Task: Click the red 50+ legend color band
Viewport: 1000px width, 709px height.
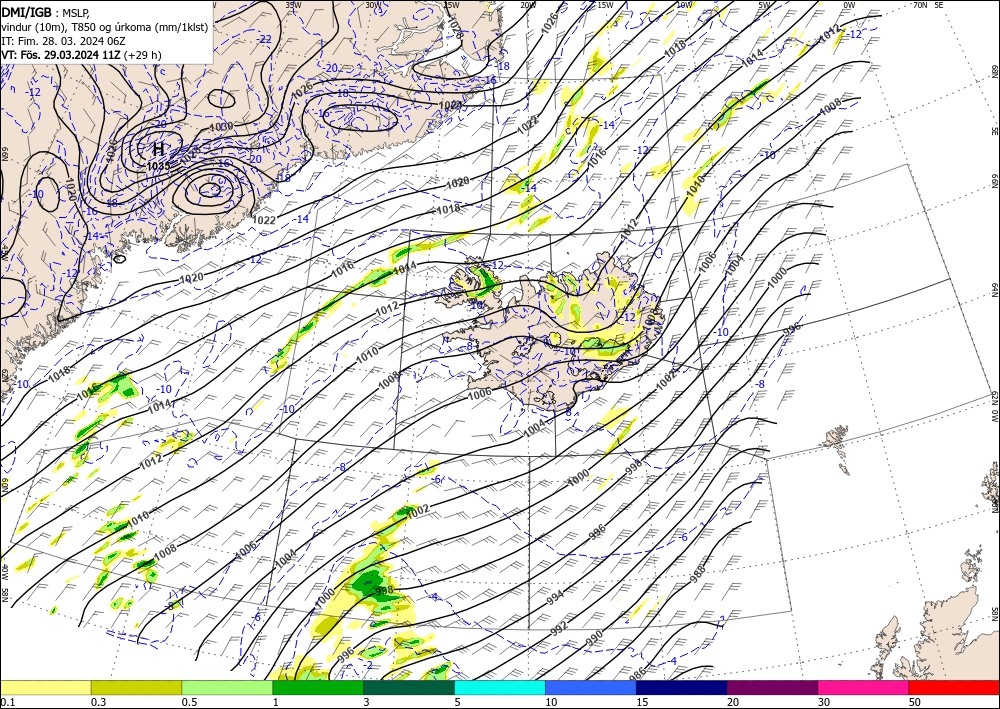Action: (x=954, y=687)
